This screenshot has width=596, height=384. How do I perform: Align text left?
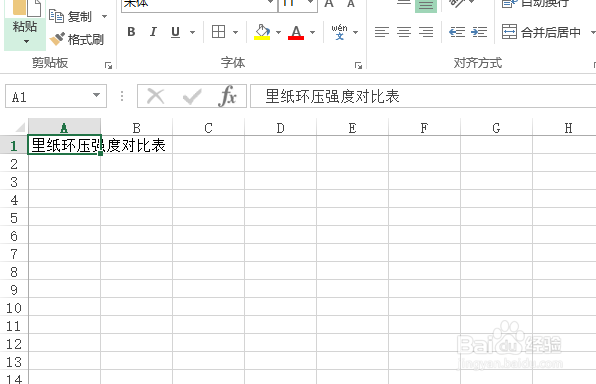382,32
